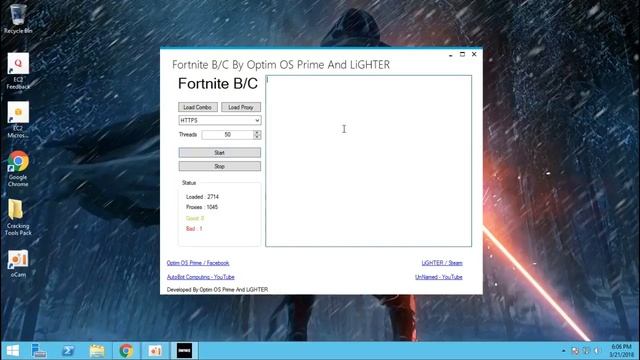Image resolution: width=640 pixels, height=360 pixels.
Task: Open the HTTPS proxy type dropdown
Action: tap(220, 120)
